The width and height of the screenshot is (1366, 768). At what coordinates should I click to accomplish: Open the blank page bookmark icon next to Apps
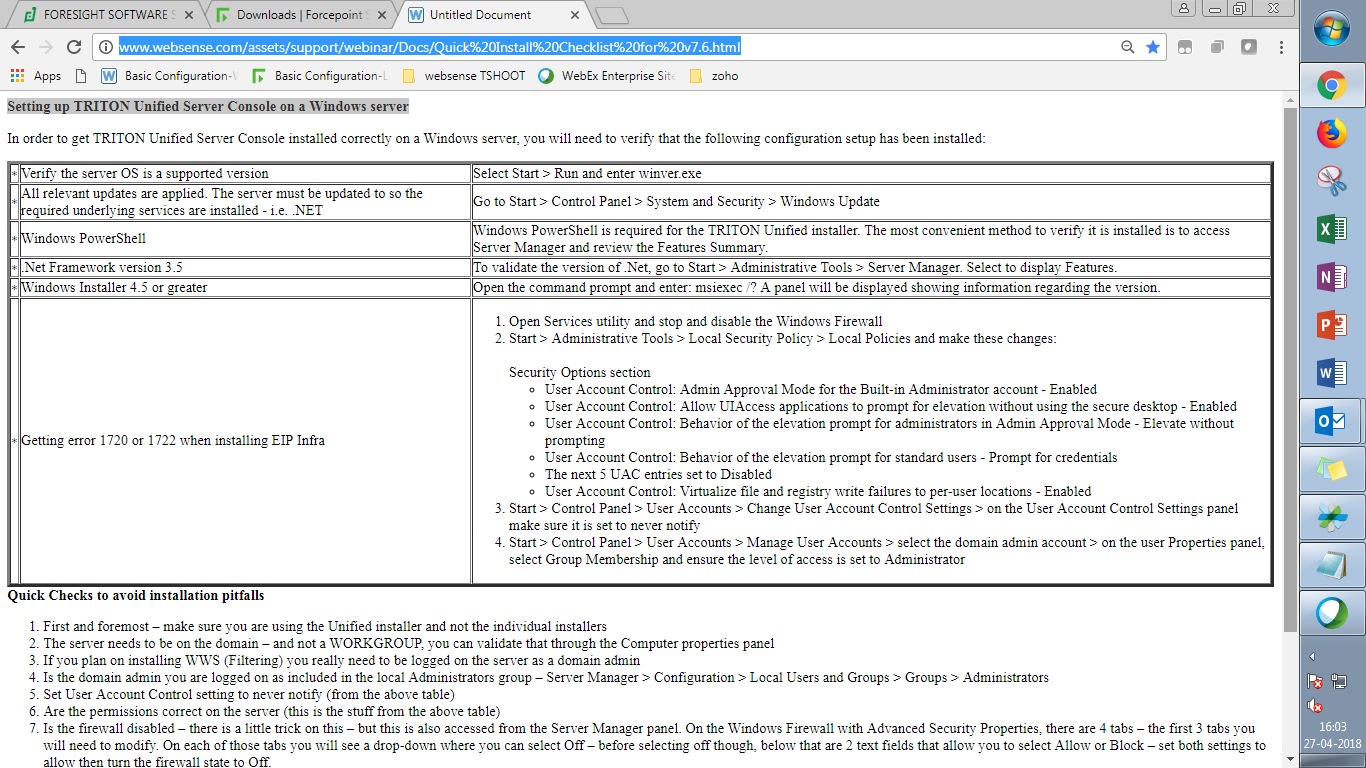[x=81, y=76]
